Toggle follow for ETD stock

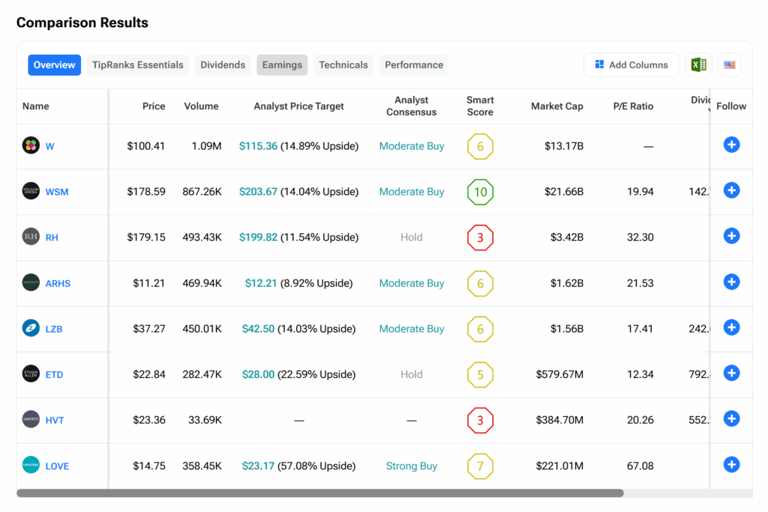pos(731,373)
